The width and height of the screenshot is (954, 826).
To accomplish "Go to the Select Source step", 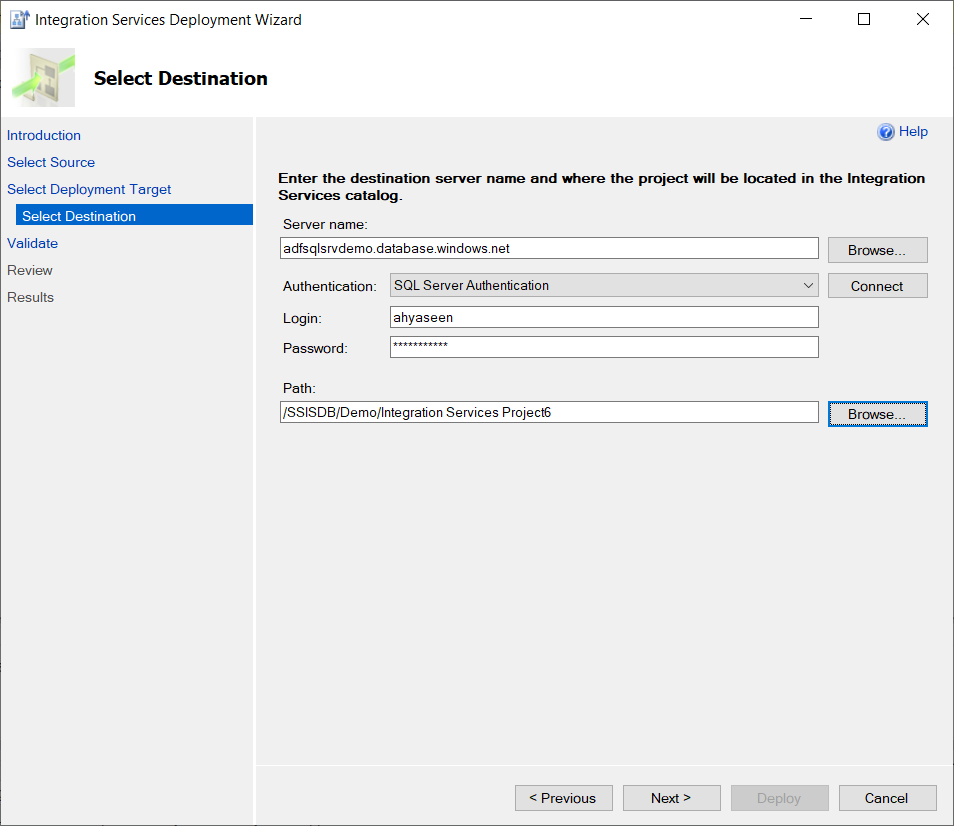I will pos(51,162).
